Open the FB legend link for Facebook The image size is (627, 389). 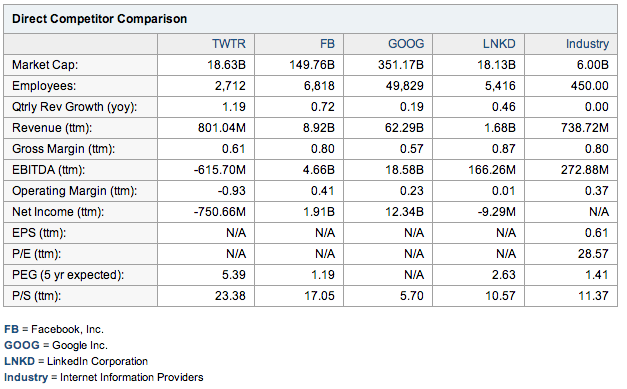click(11, 329)
